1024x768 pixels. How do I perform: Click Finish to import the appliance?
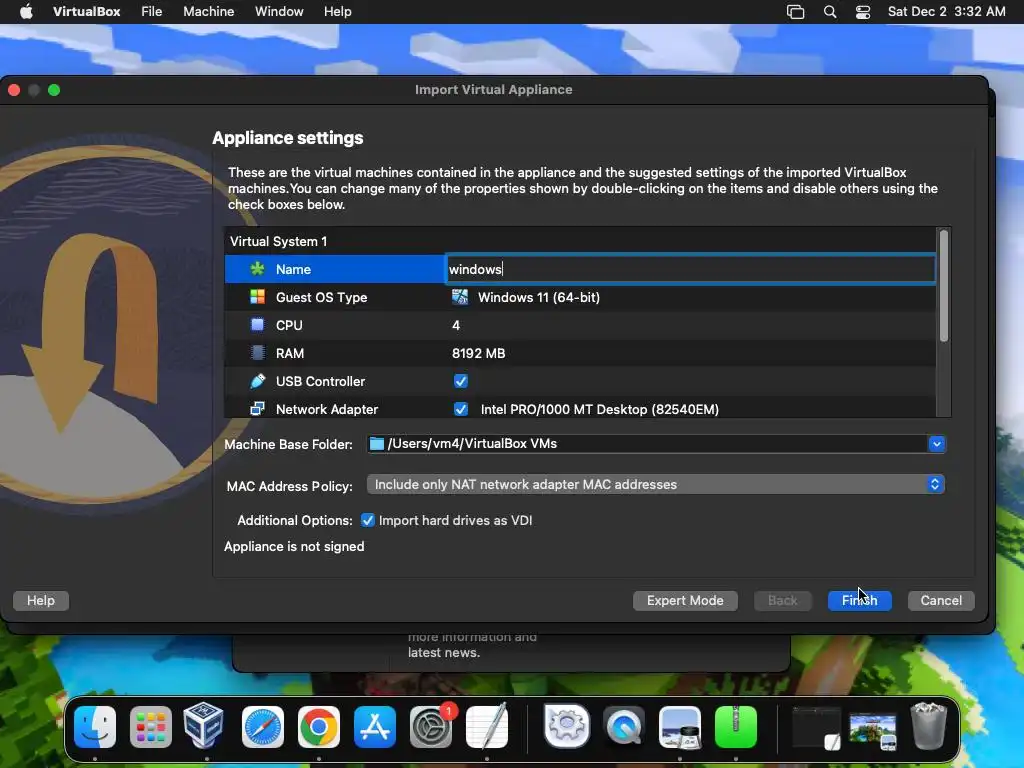[x=859, y=600]
